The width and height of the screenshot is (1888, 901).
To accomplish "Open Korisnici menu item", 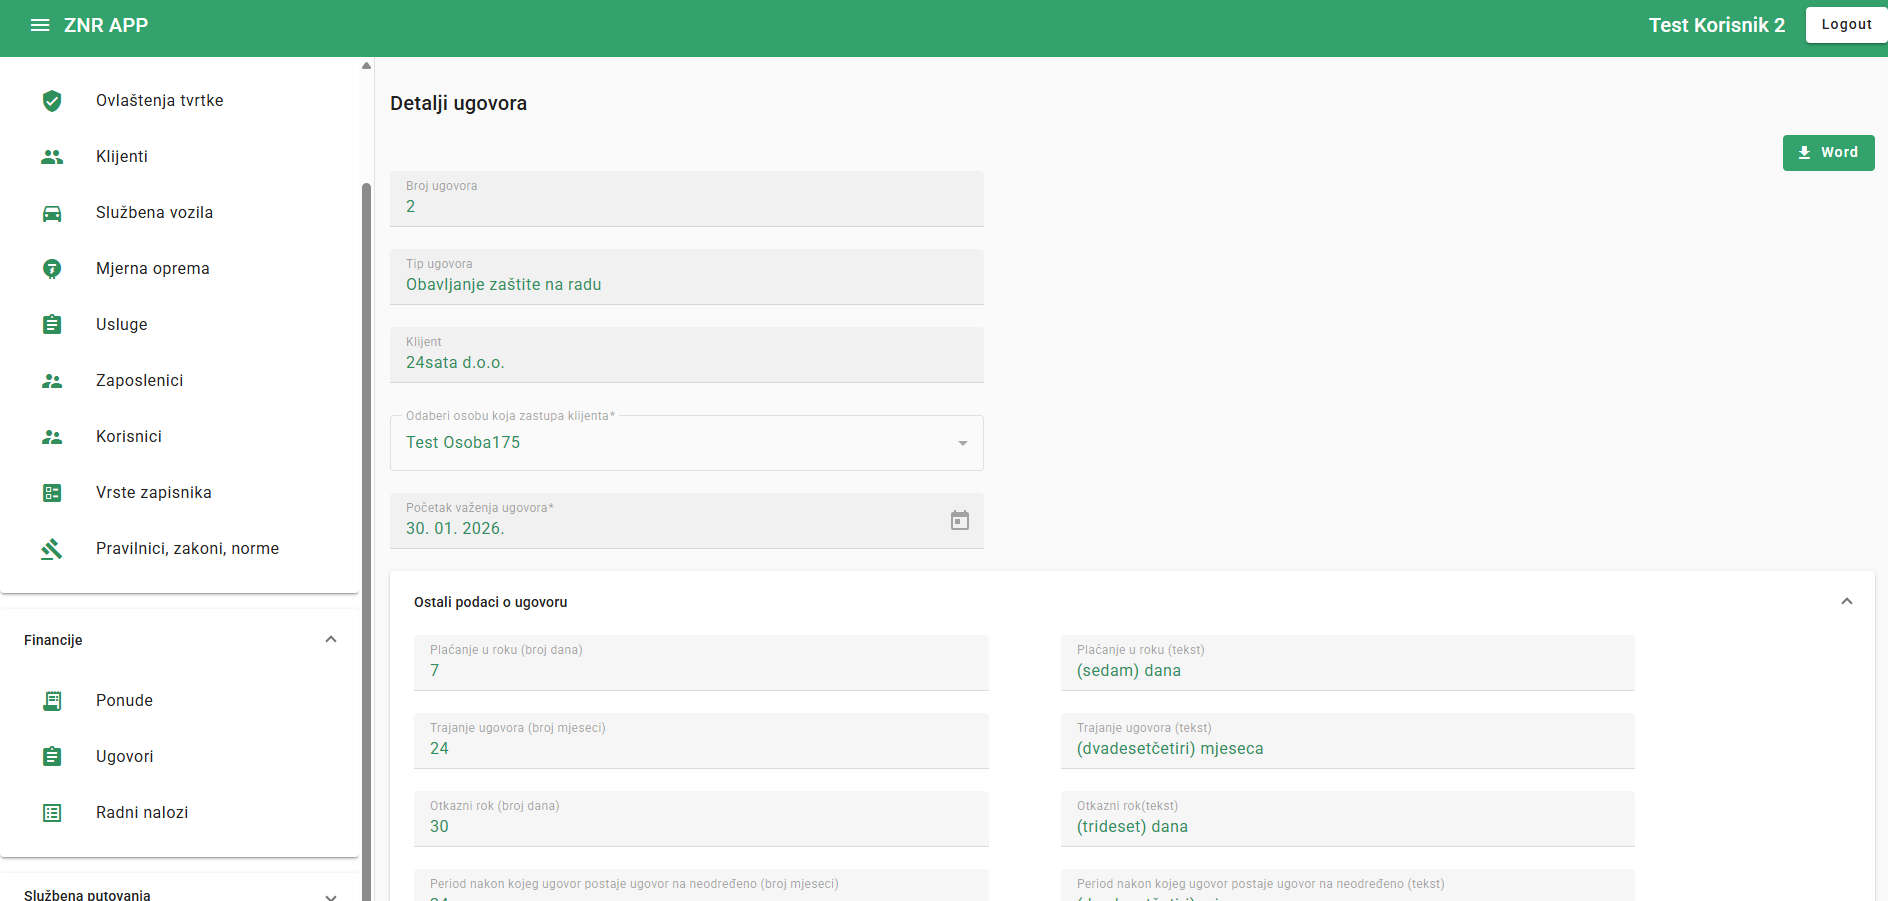I will click(180, 436).
